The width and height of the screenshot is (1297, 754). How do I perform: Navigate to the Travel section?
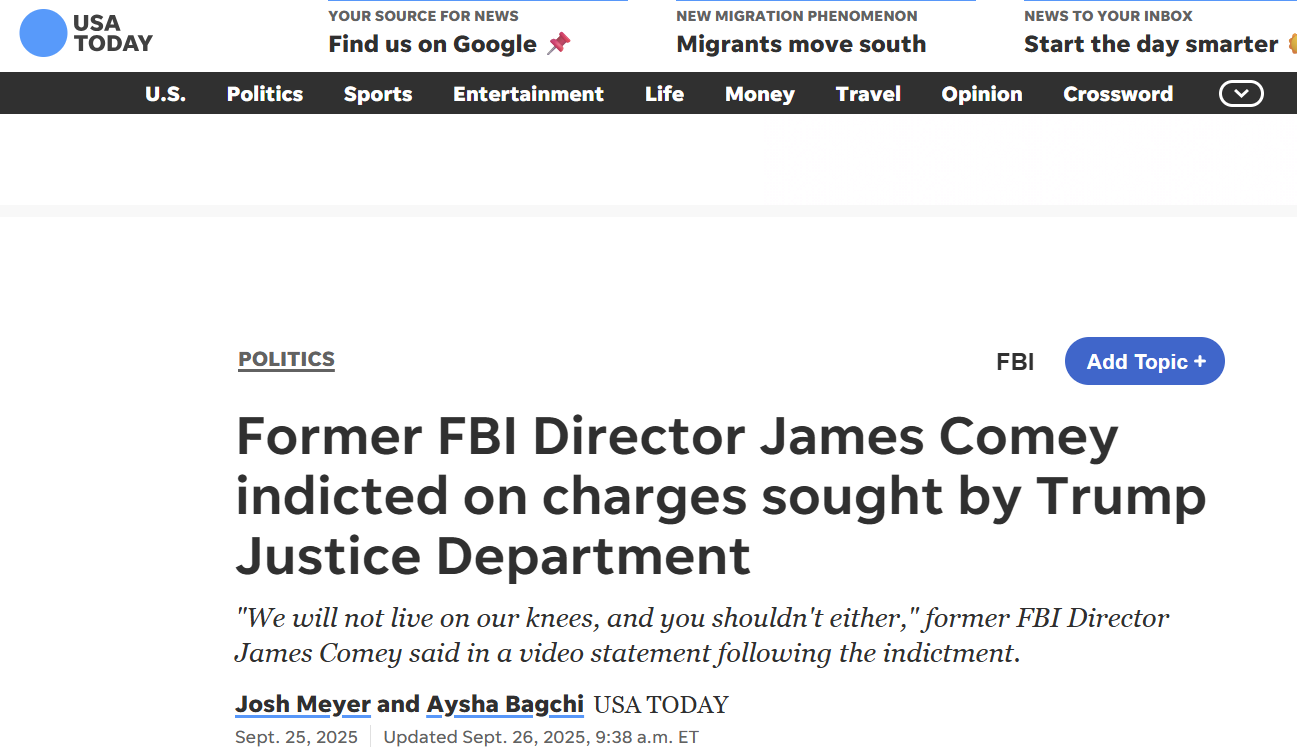click(x=868, y=94)
